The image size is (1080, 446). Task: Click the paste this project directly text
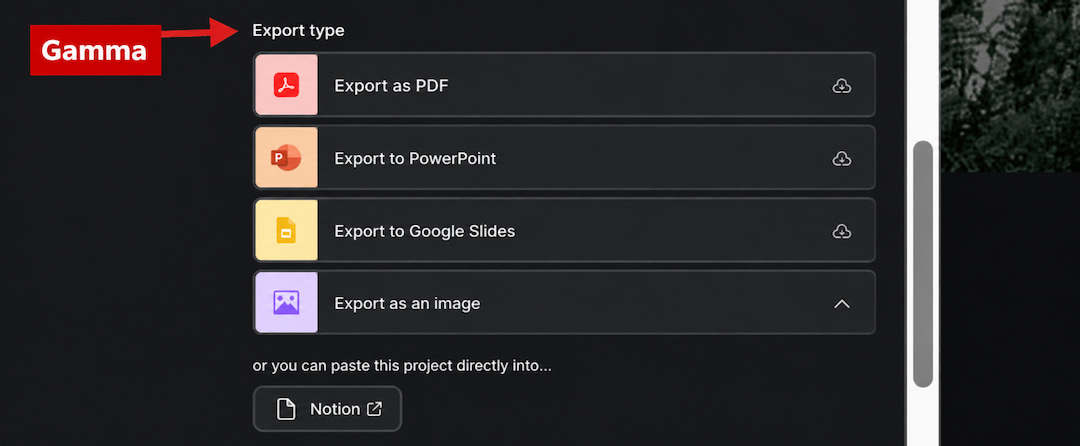[402, 365]
